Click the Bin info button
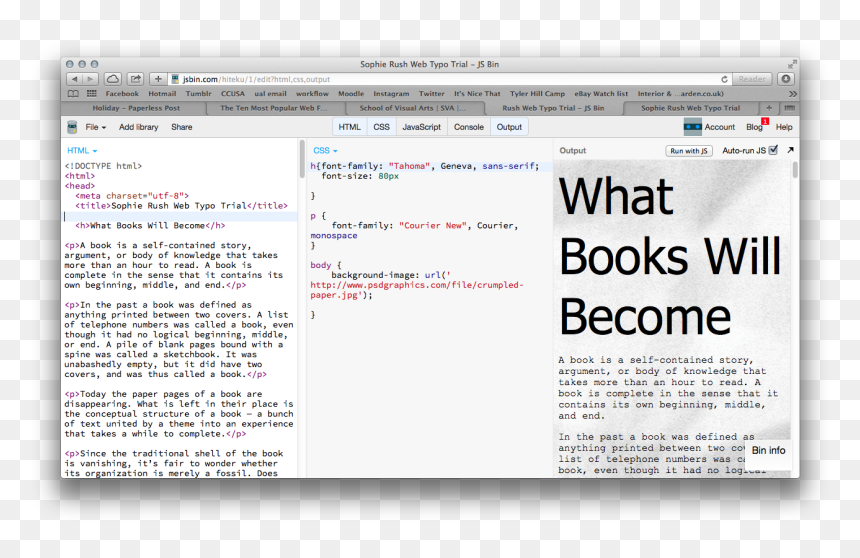The width and height of the screenshot is (860, 558). pyautogui.click(x=768, y=450)
